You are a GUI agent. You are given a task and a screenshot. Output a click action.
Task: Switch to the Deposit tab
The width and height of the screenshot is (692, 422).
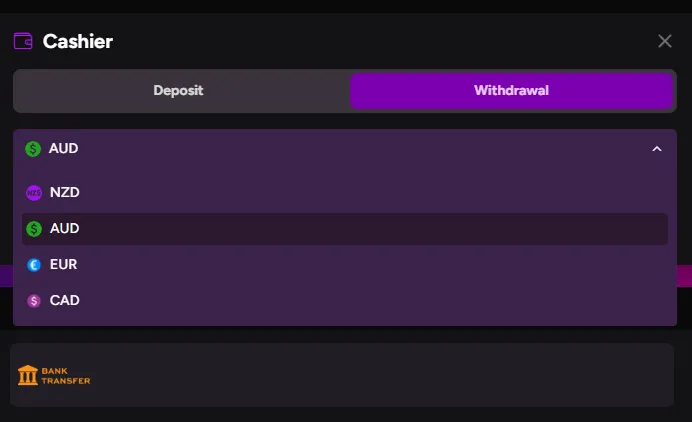pos(178,90)
